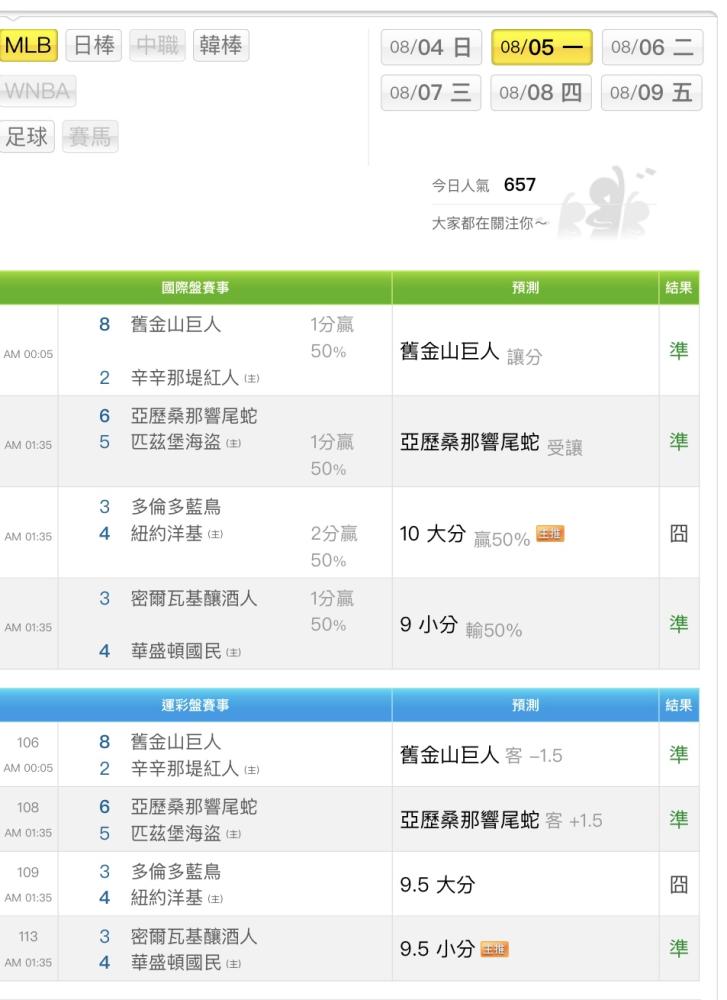Viewport: 727px width, 1000px height.
Task: Click the 9.5 大分 prediction
Action: click(x=437, y=885)
